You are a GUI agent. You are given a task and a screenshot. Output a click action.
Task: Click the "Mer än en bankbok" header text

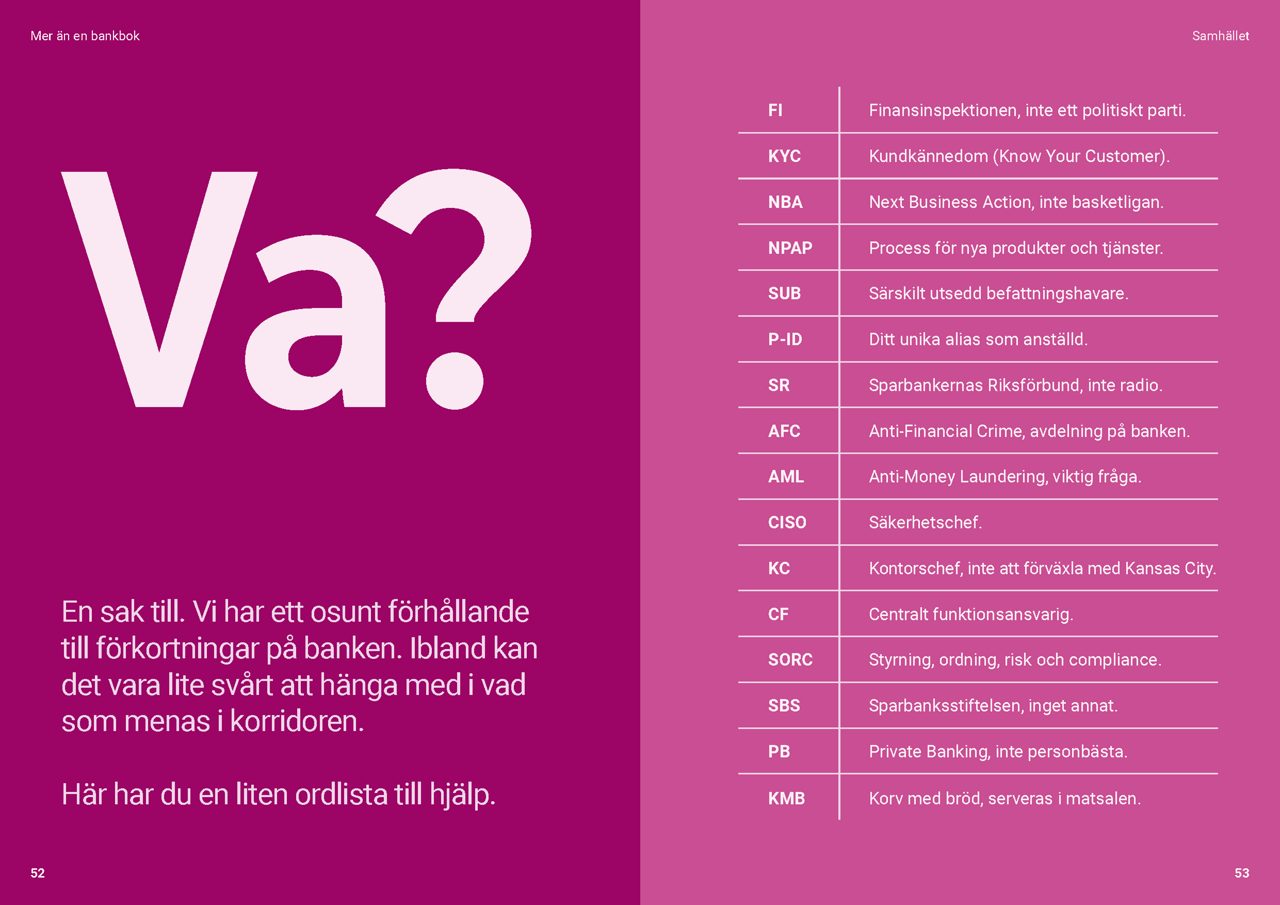point(85,36)
